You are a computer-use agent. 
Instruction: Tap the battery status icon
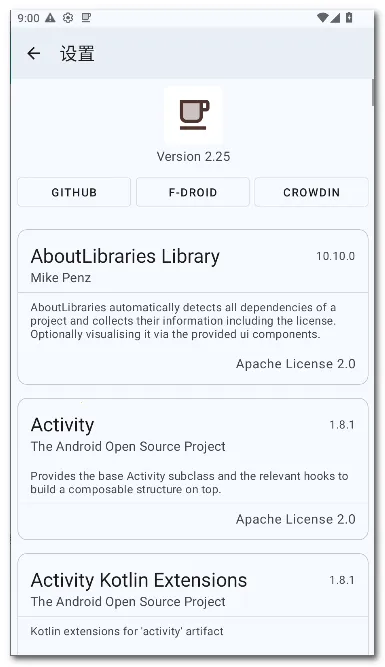click(349, 18)
